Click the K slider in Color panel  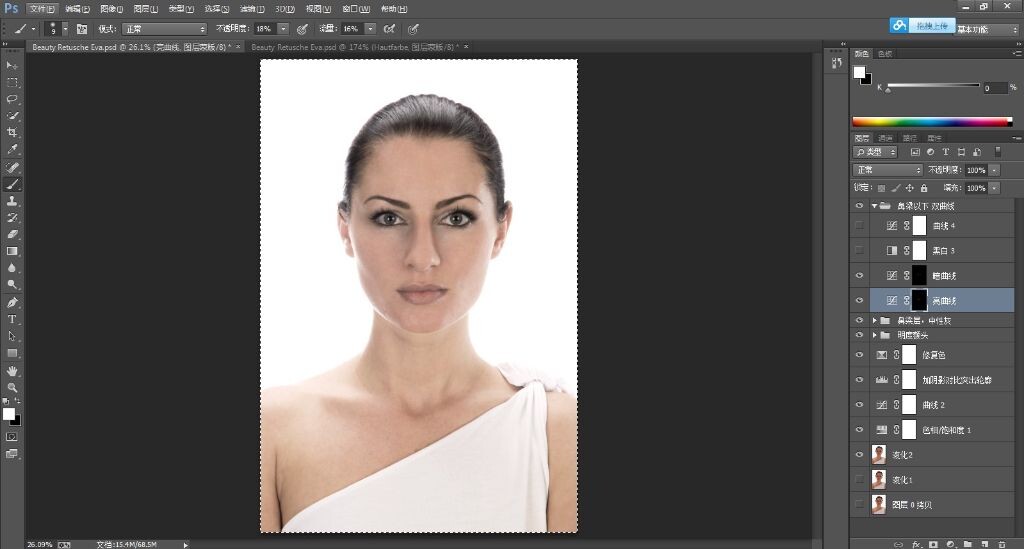coord(933,86)
